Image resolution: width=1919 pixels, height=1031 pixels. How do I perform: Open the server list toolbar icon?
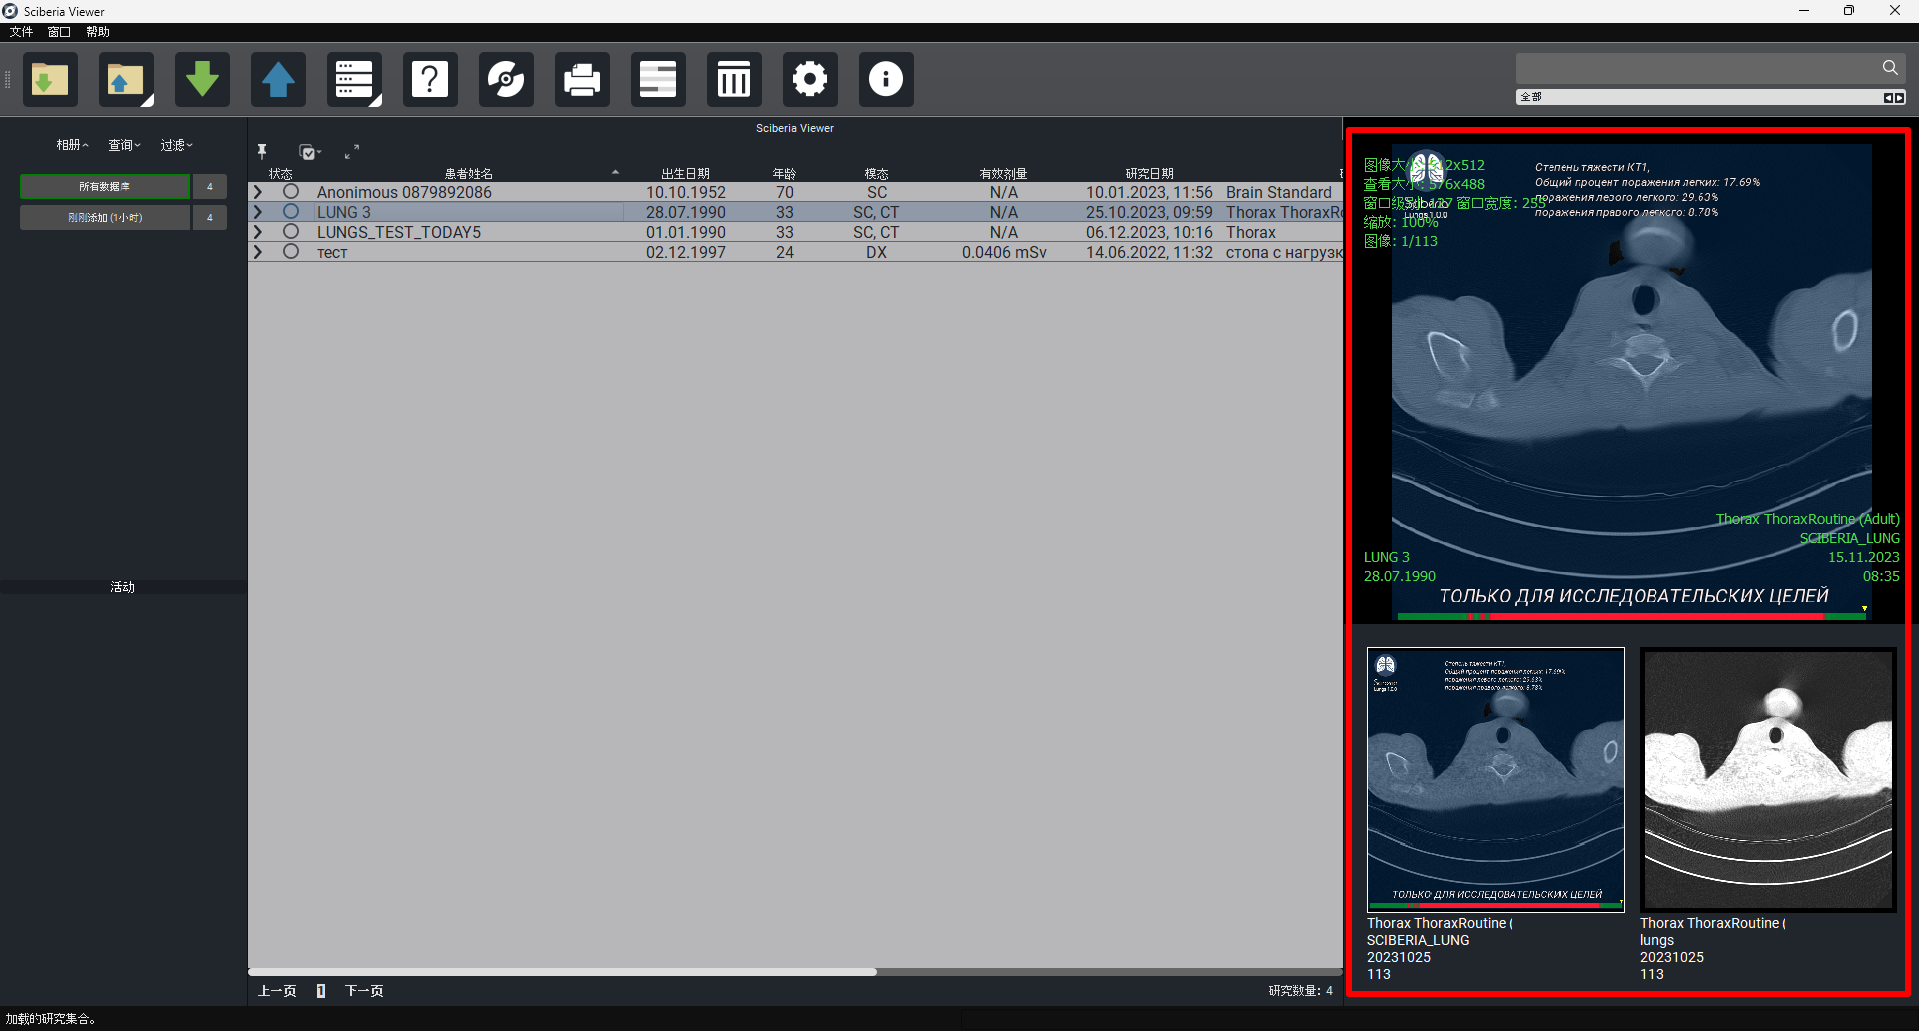354,79
